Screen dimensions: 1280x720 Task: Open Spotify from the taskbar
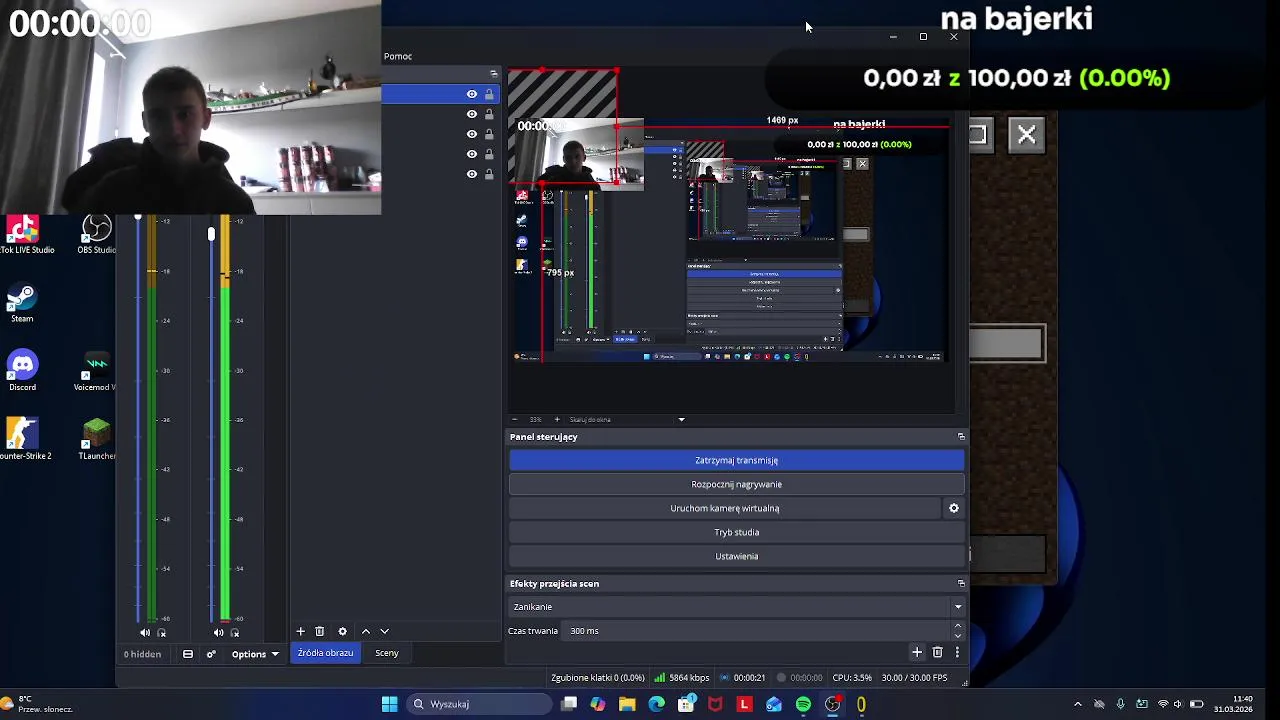(803, 704)
